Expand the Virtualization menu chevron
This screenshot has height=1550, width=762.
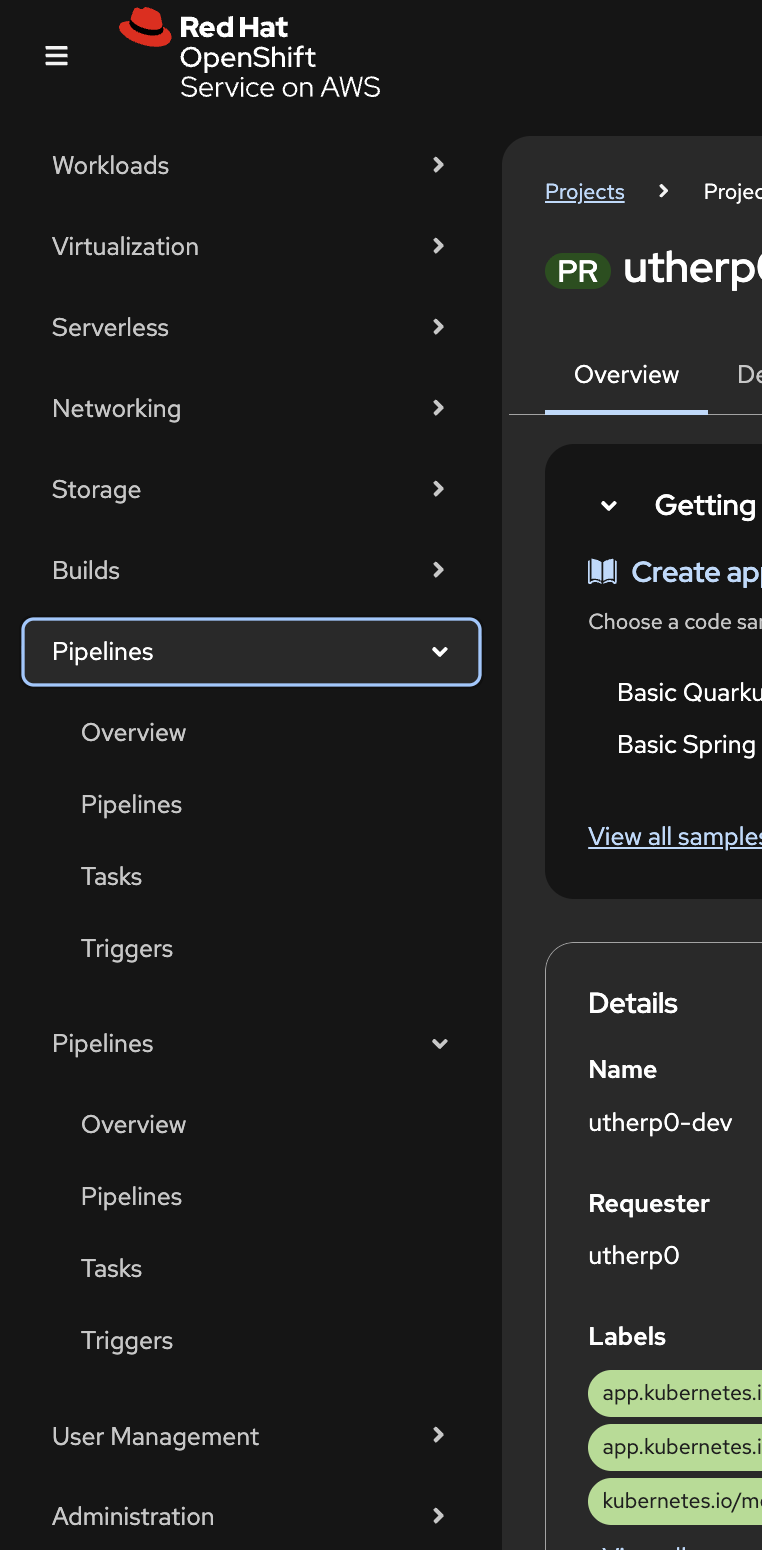point(438,246)
